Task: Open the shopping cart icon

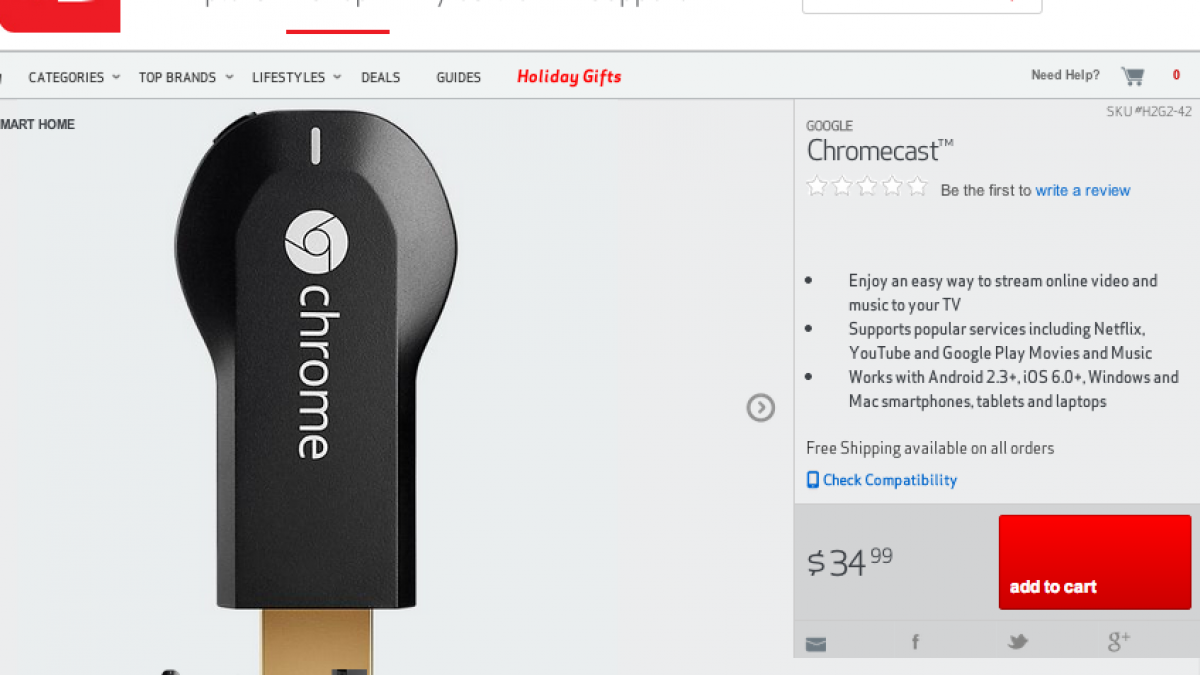Action: click(1132, 76)
